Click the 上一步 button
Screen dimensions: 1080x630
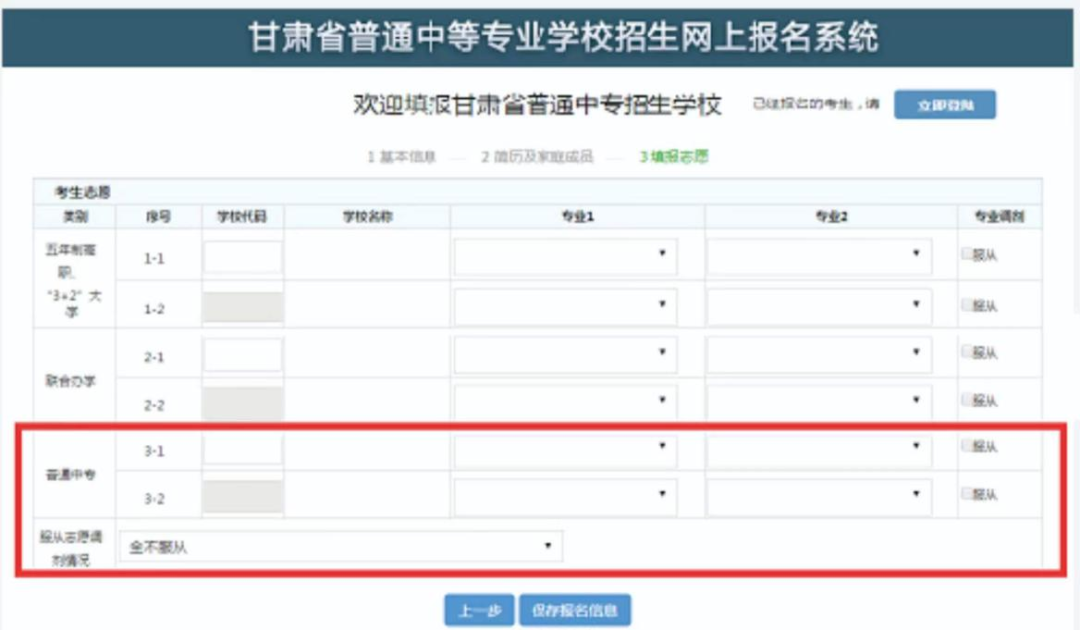(x=479, y=609)
